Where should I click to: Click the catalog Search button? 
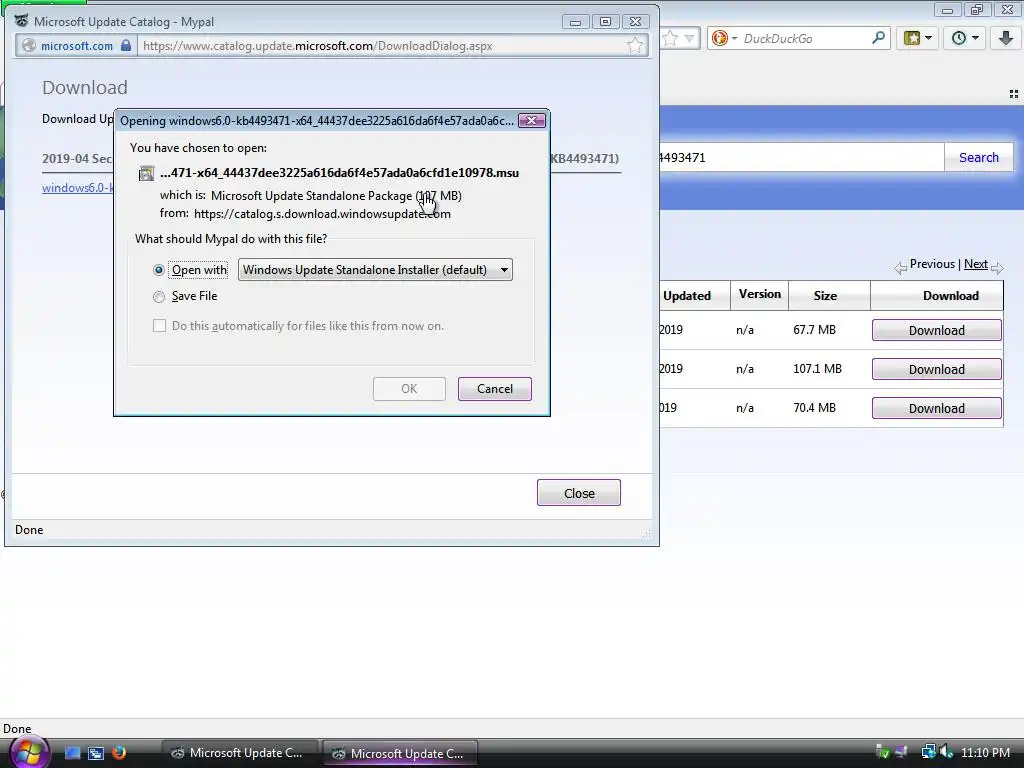pyautogui.click(x=978, y=157)
